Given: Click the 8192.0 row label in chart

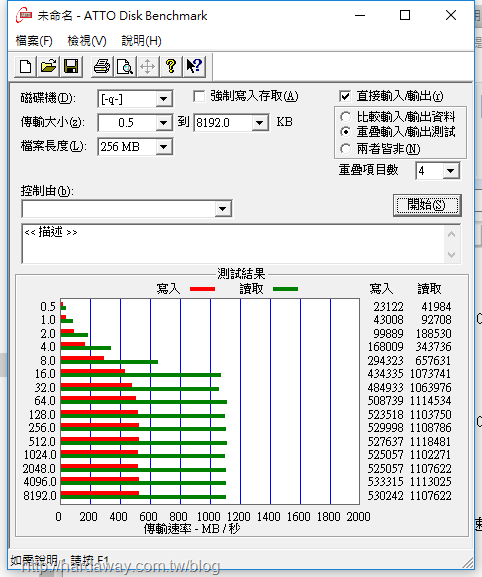Looking at the screenshot, I should click(x=40, y=496).
